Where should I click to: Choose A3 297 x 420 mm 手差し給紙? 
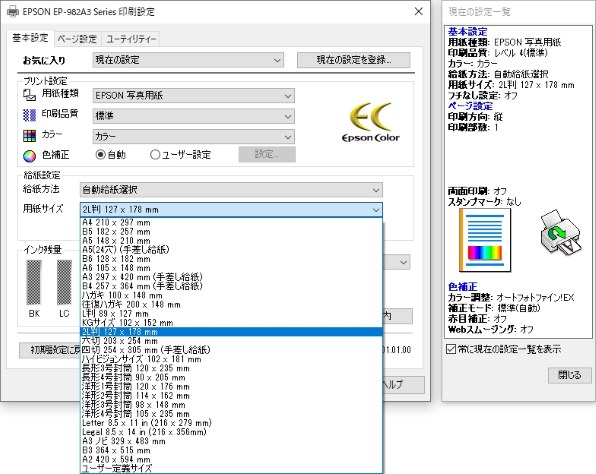231,277
